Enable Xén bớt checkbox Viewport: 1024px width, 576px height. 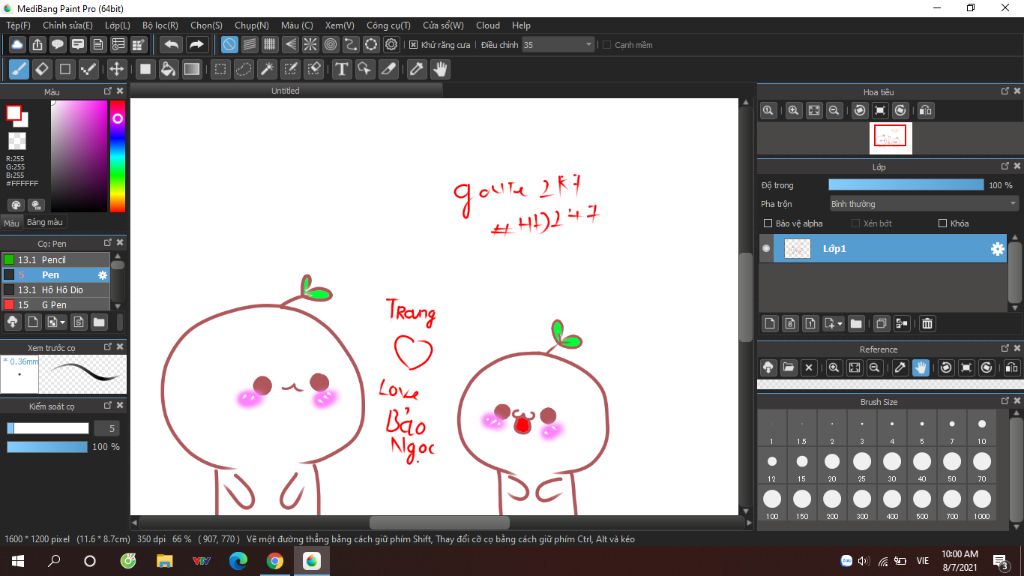click(x=856, y=223)
